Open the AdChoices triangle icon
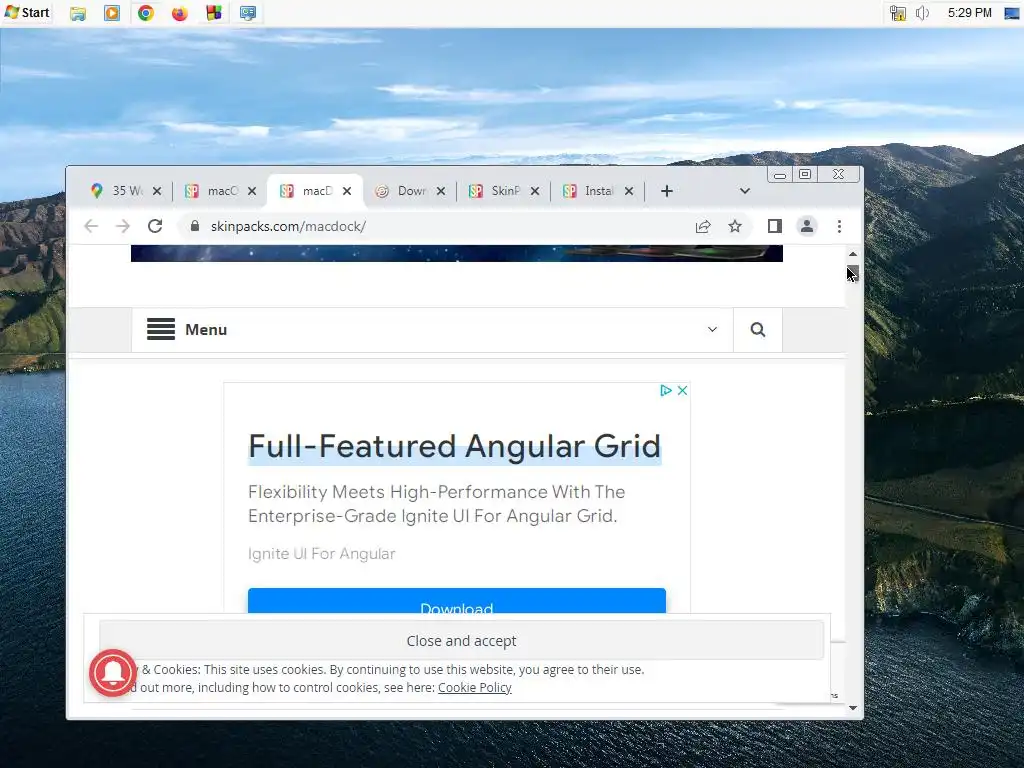The width and height of the screenshot is (1024, 768). point(665,391)
